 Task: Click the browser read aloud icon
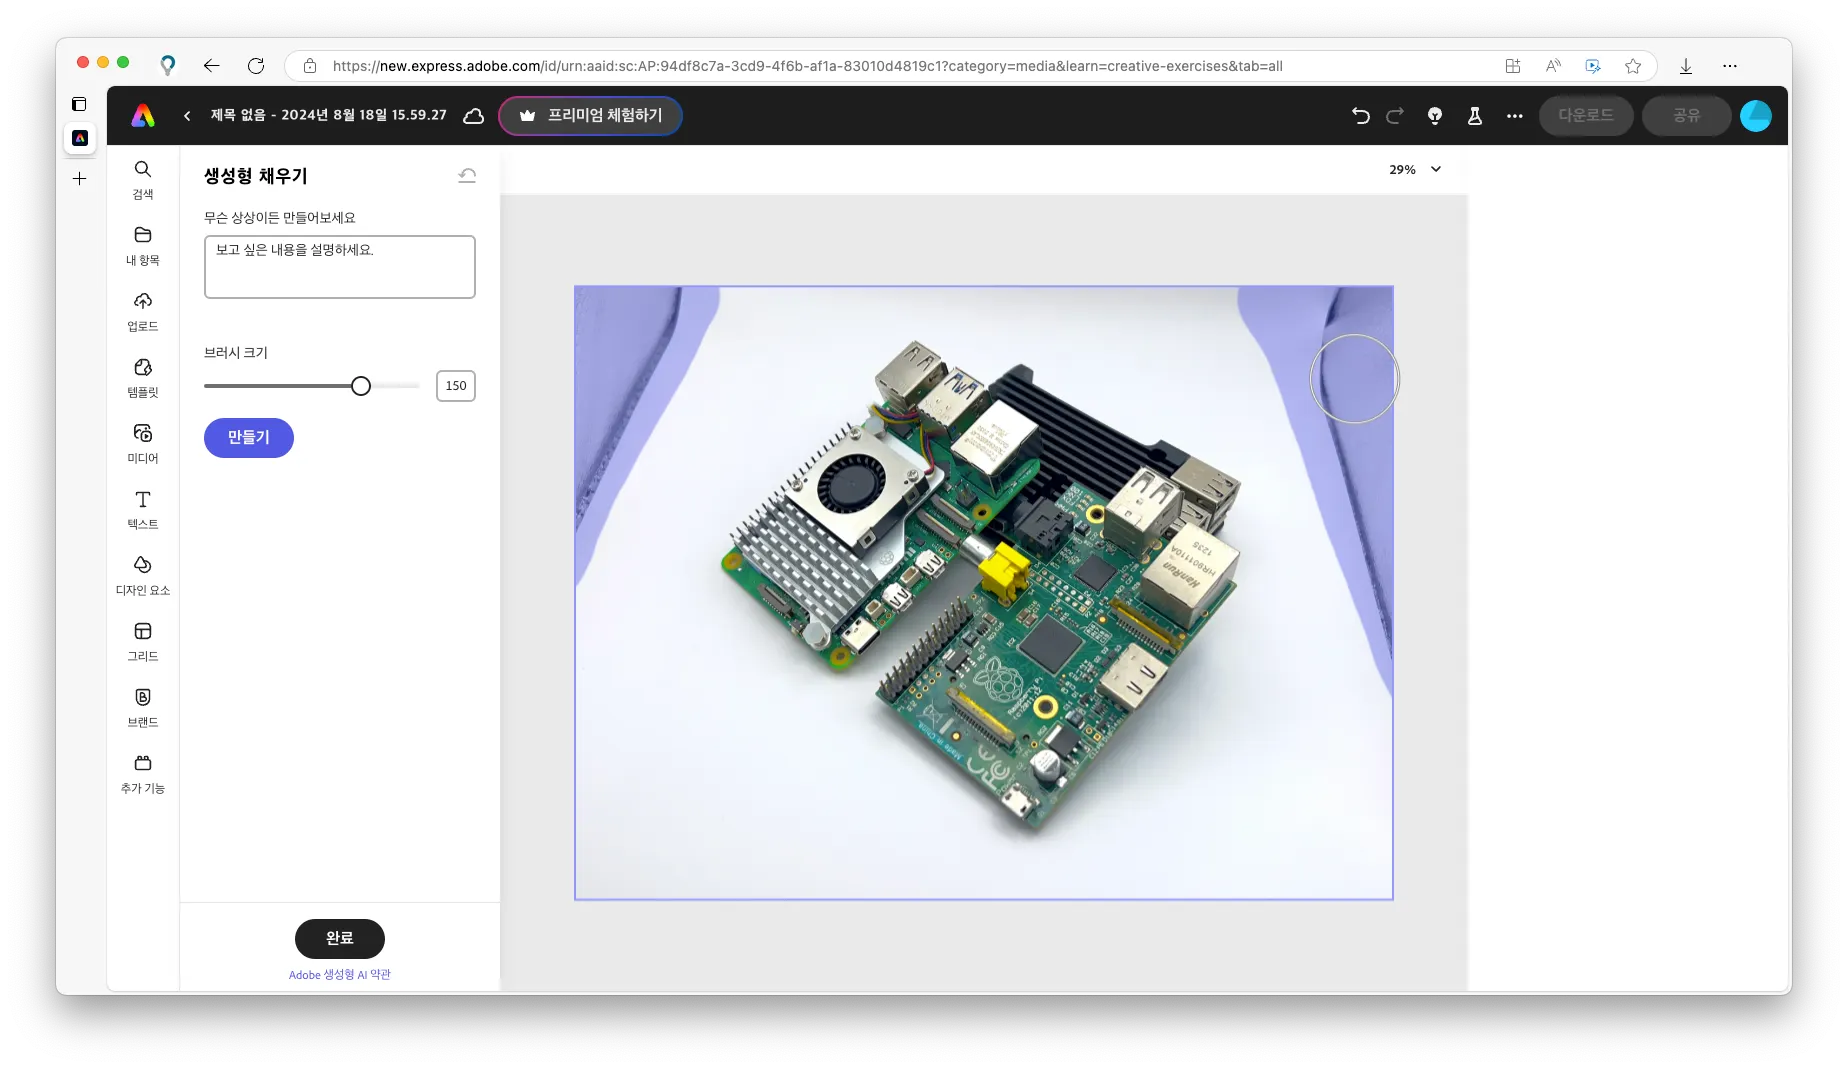click(1553, 66)
